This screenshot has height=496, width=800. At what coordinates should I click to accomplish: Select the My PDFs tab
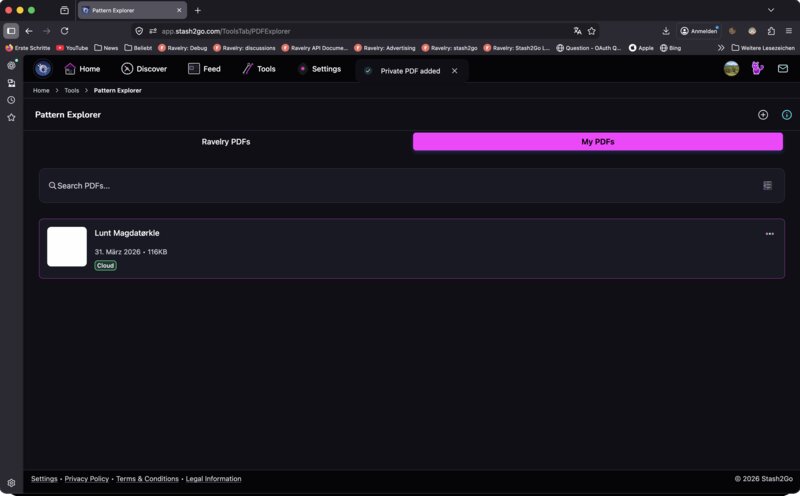click(597, 142)
